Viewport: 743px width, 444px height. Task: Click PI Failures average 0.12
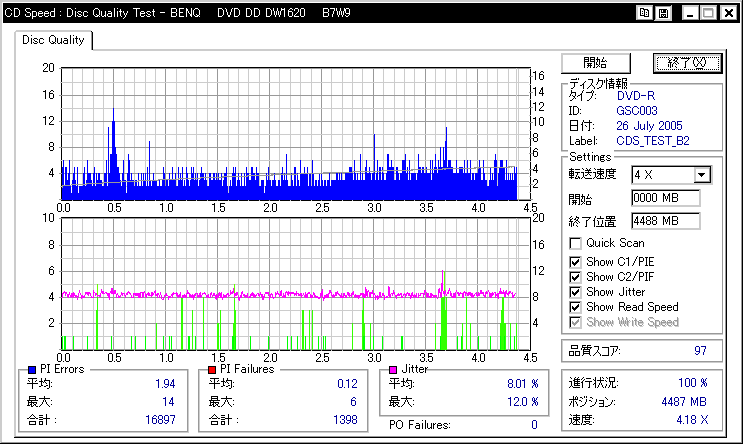point(347,384)
